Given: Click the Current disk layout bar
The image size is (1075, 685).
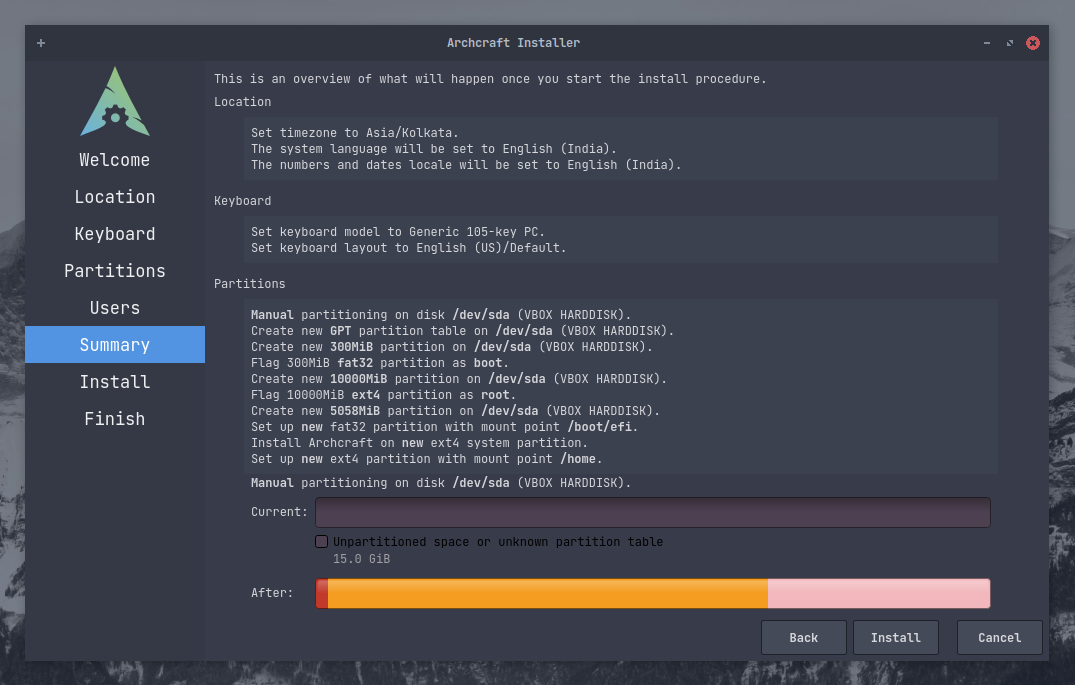Looking at the screenshot, I should (x=653, y=512).
